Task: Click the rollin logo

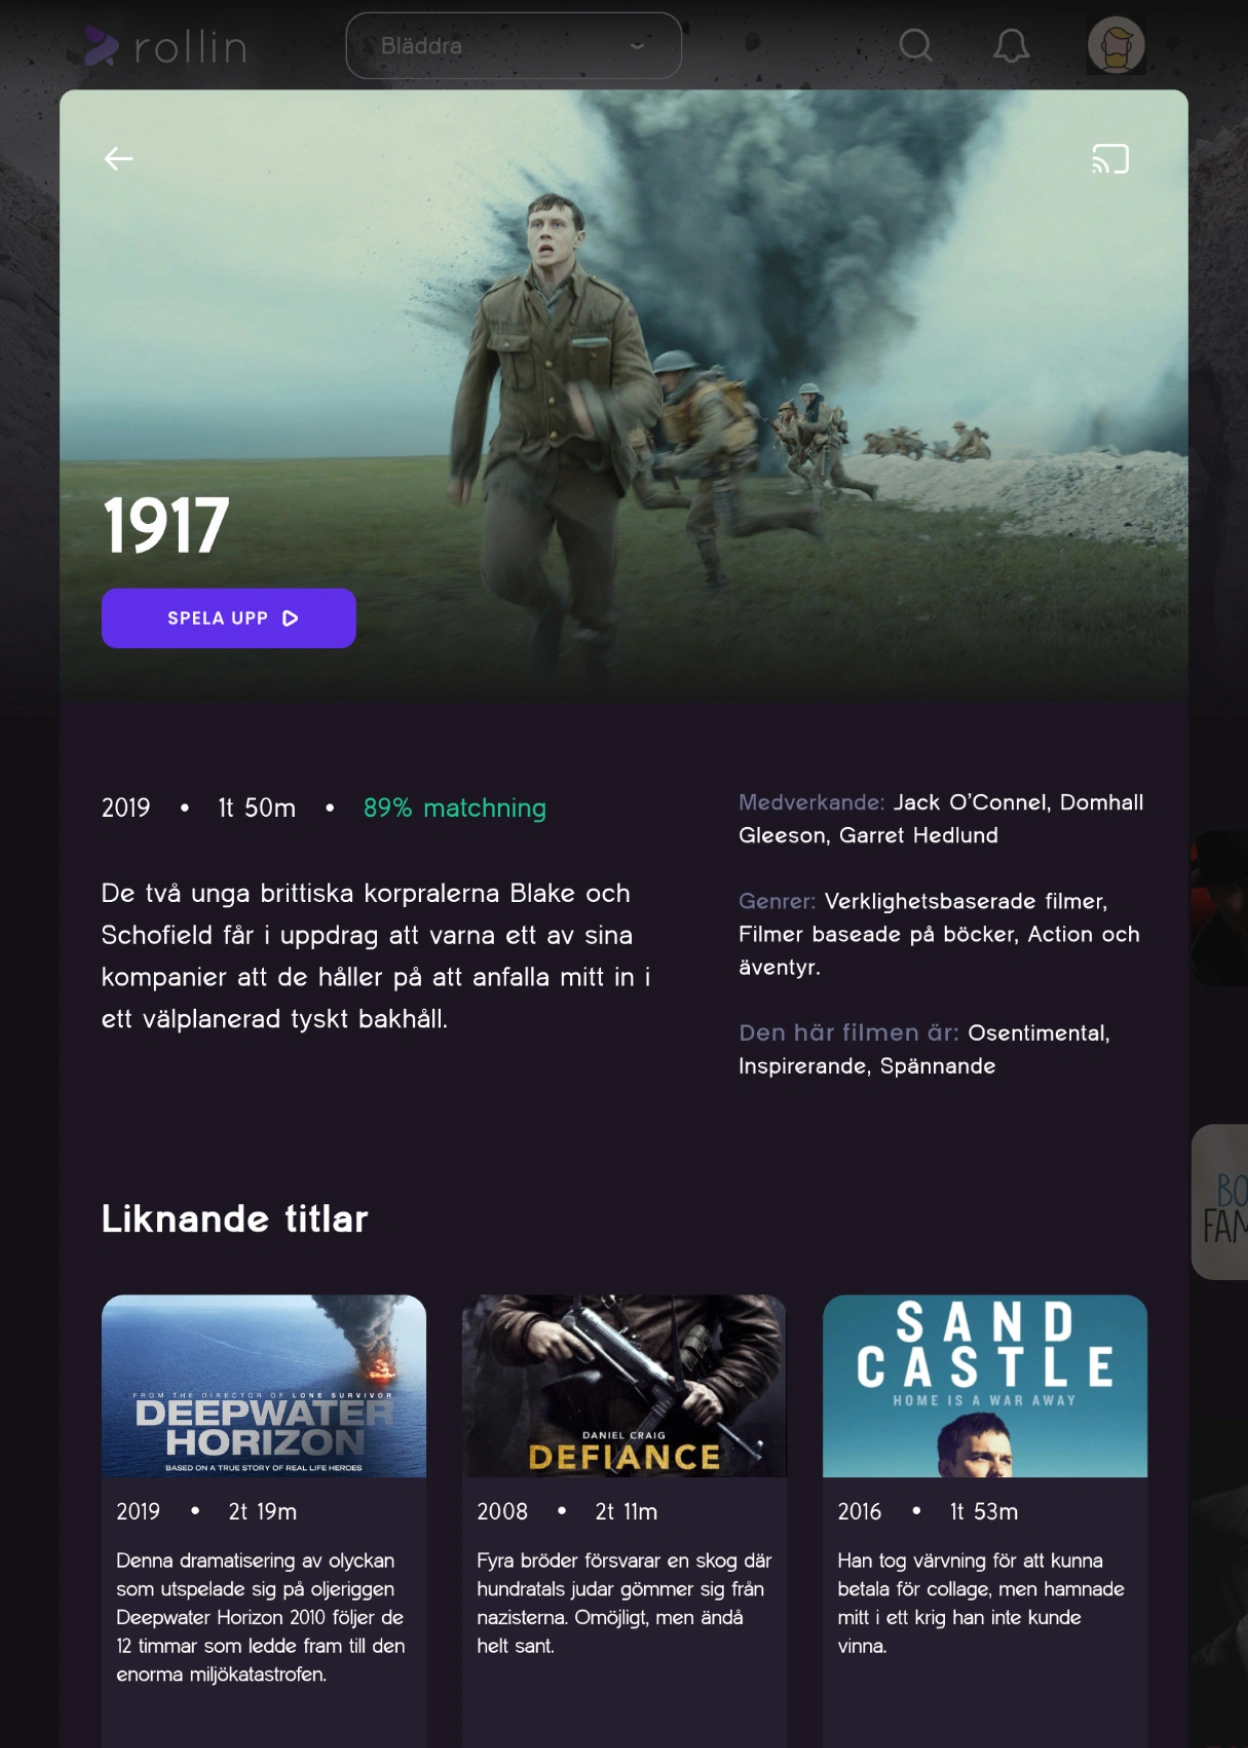Action: click(x=166, y=46)
